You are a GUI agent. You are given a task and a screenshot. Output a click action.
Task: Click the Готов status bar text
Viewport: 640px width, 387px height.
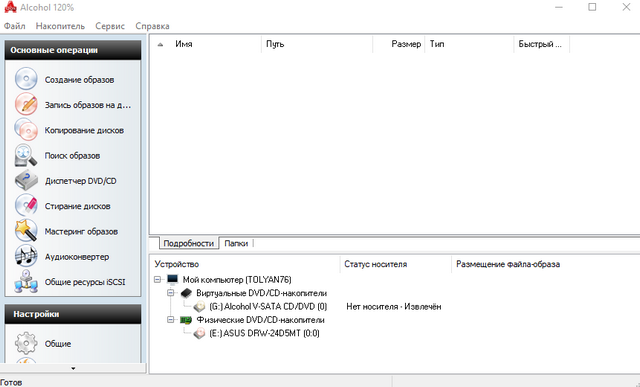click(11, 383)
